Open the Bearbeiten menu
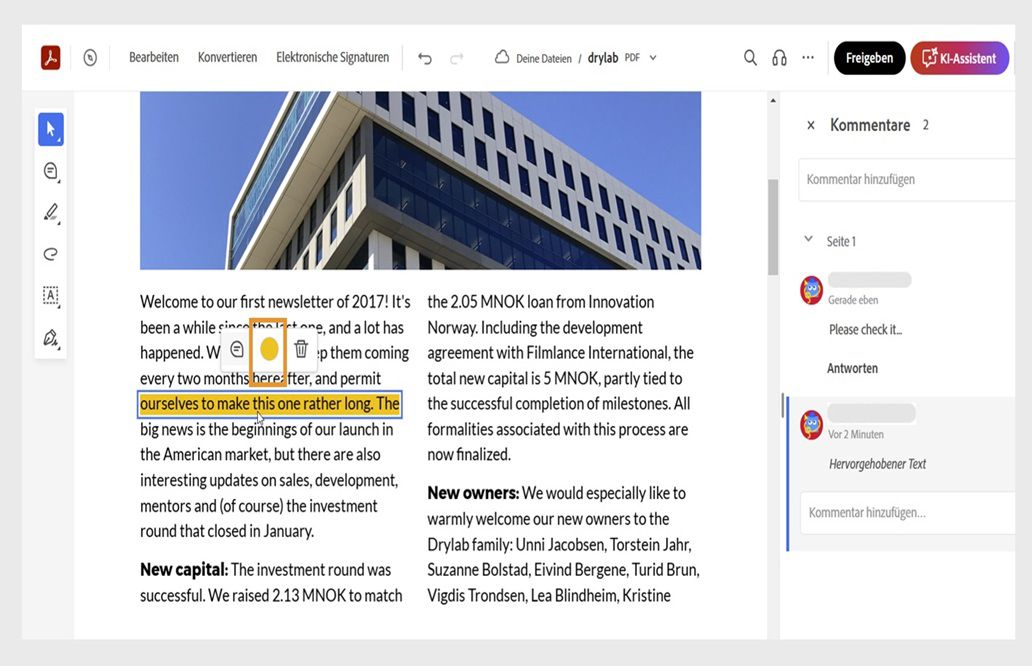 tap(154, 57)
